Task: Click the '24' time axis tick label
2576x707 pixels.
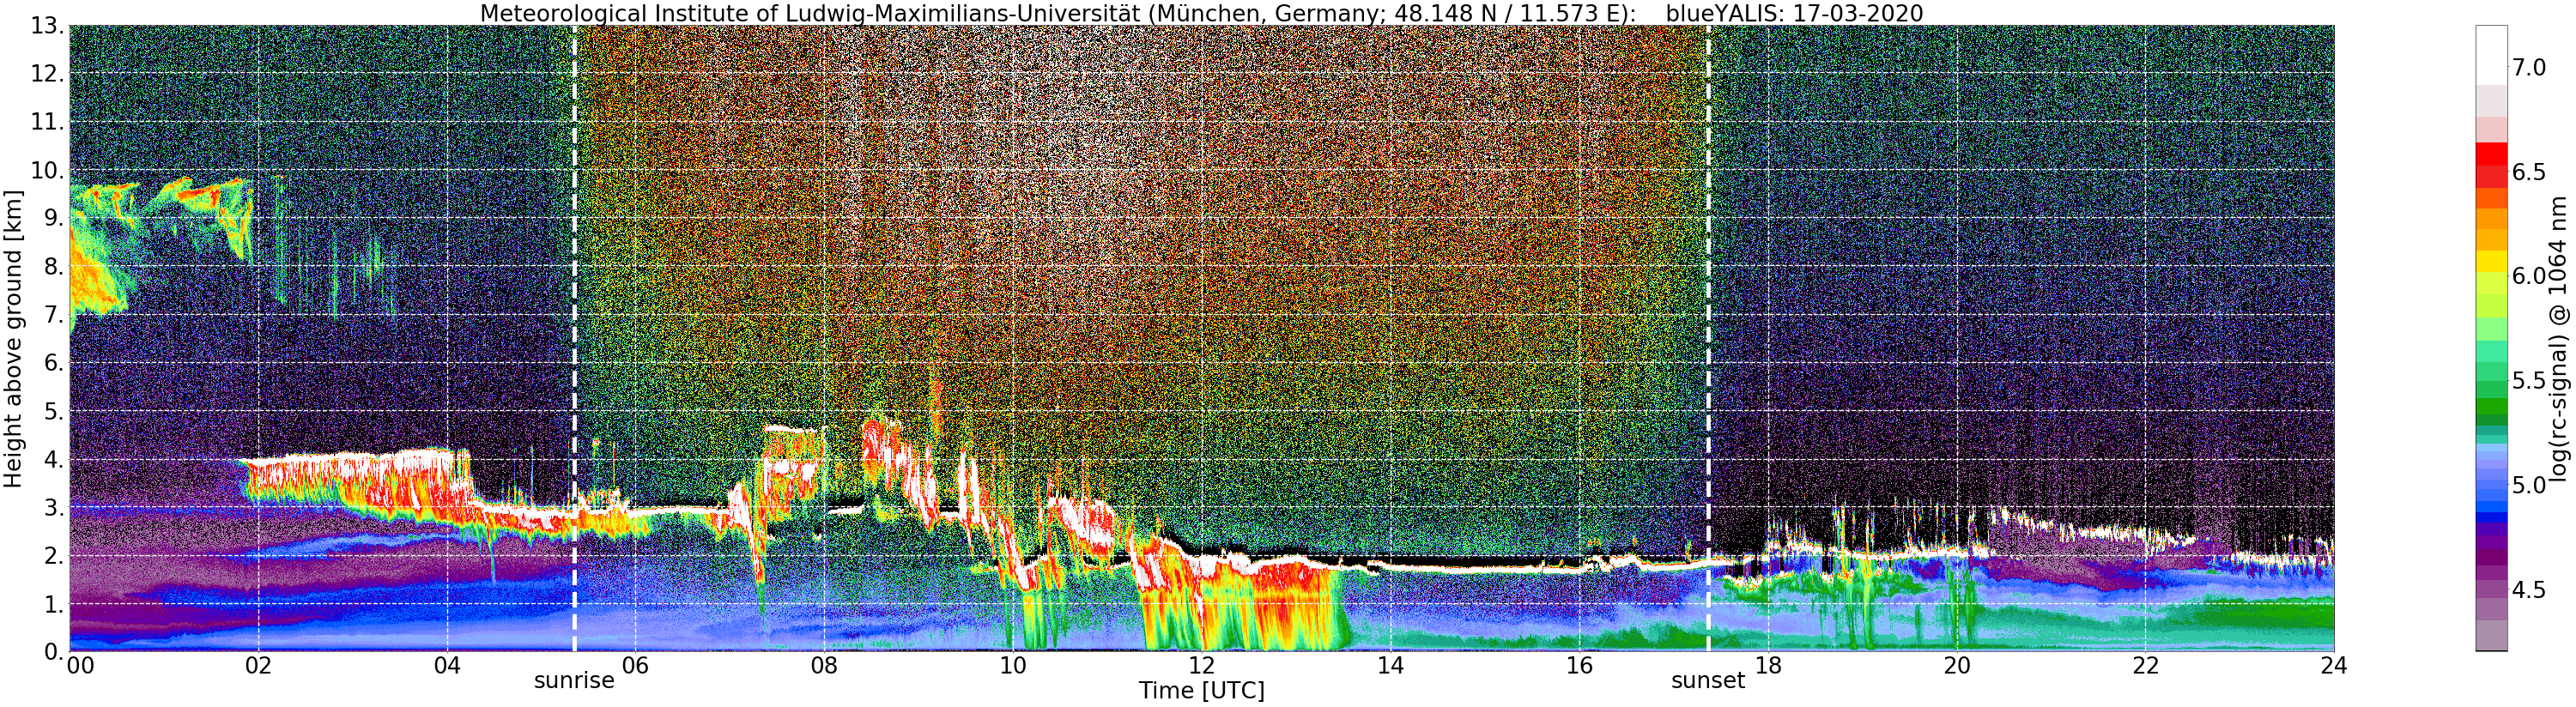Action: tap(2334, 666)
